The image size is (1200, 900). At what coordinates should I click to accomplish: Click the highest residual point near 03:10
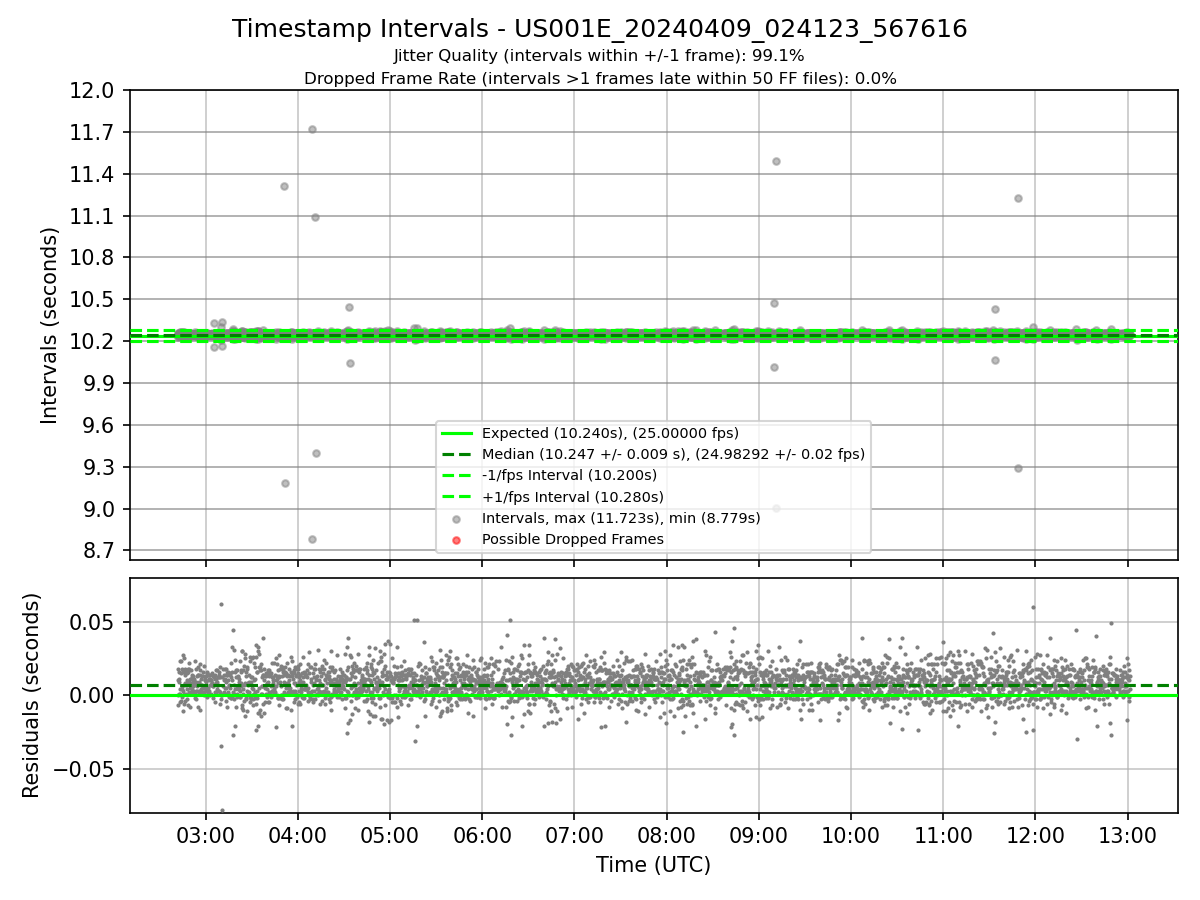pyautogui.click(x=221, y=604)
